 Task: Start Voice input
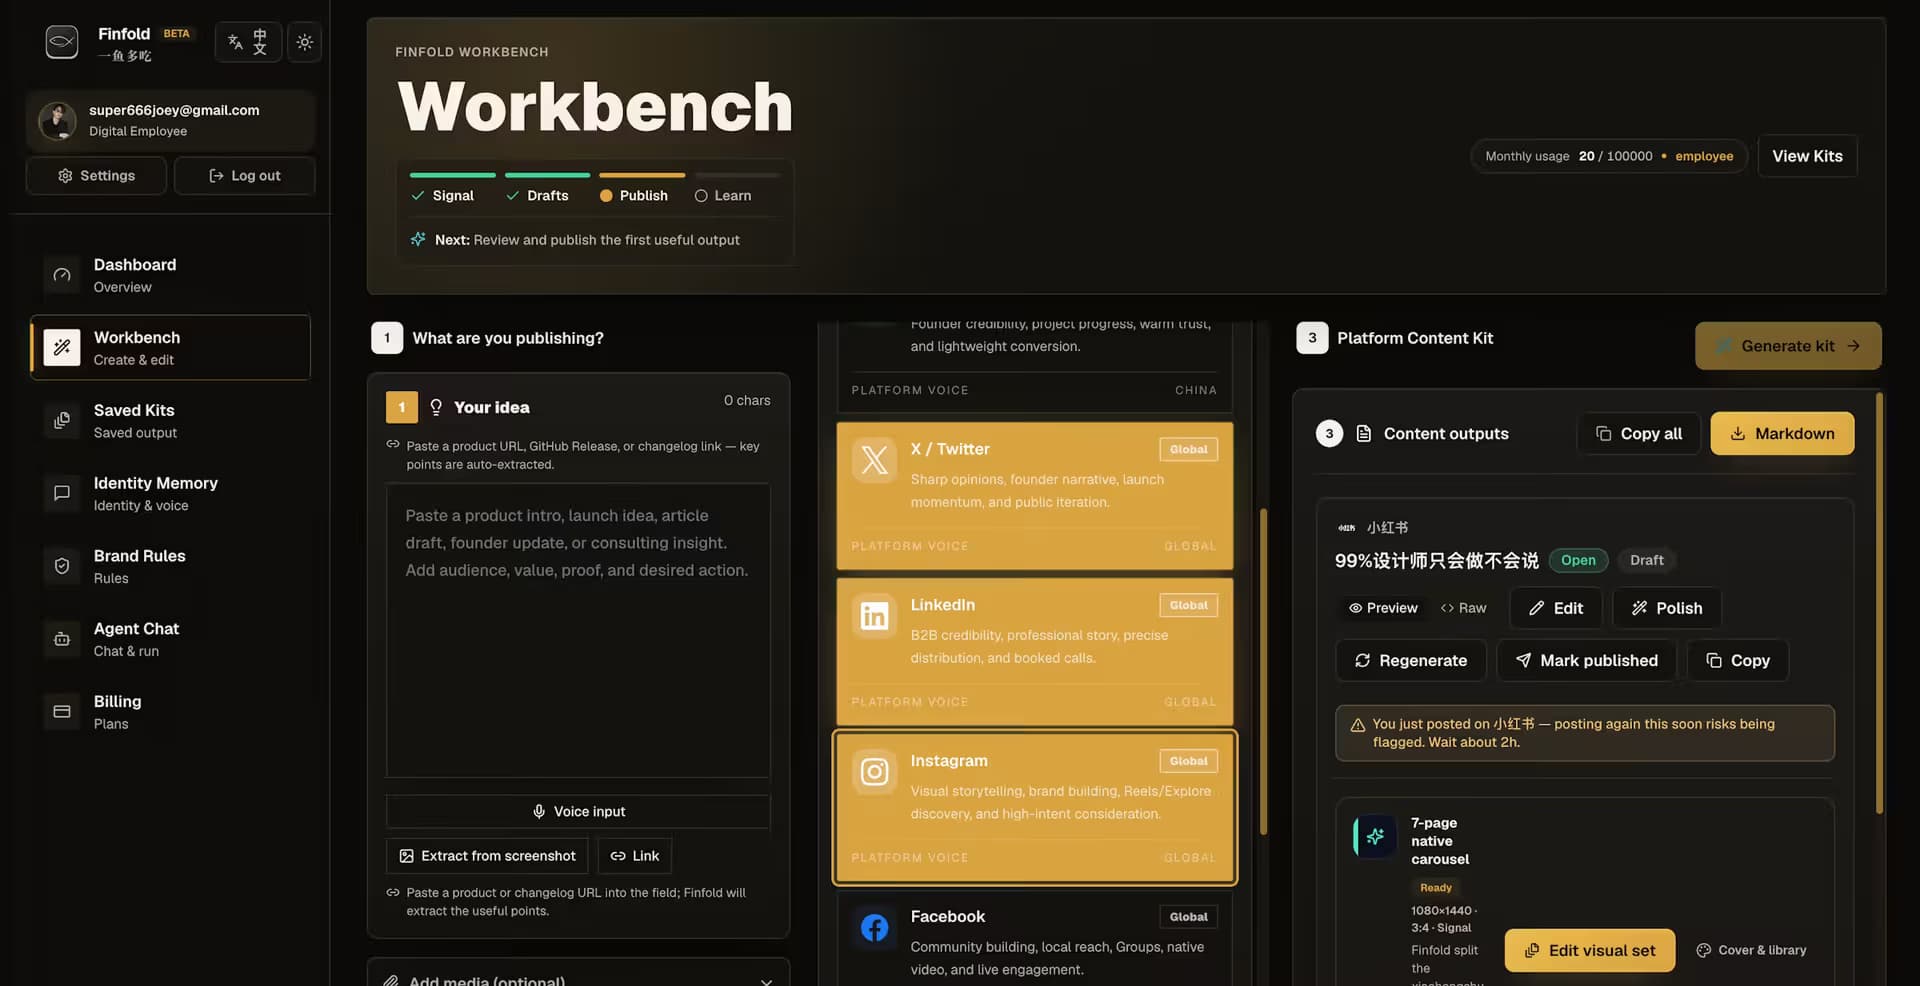pyautogui.click(x=578, y=812)
